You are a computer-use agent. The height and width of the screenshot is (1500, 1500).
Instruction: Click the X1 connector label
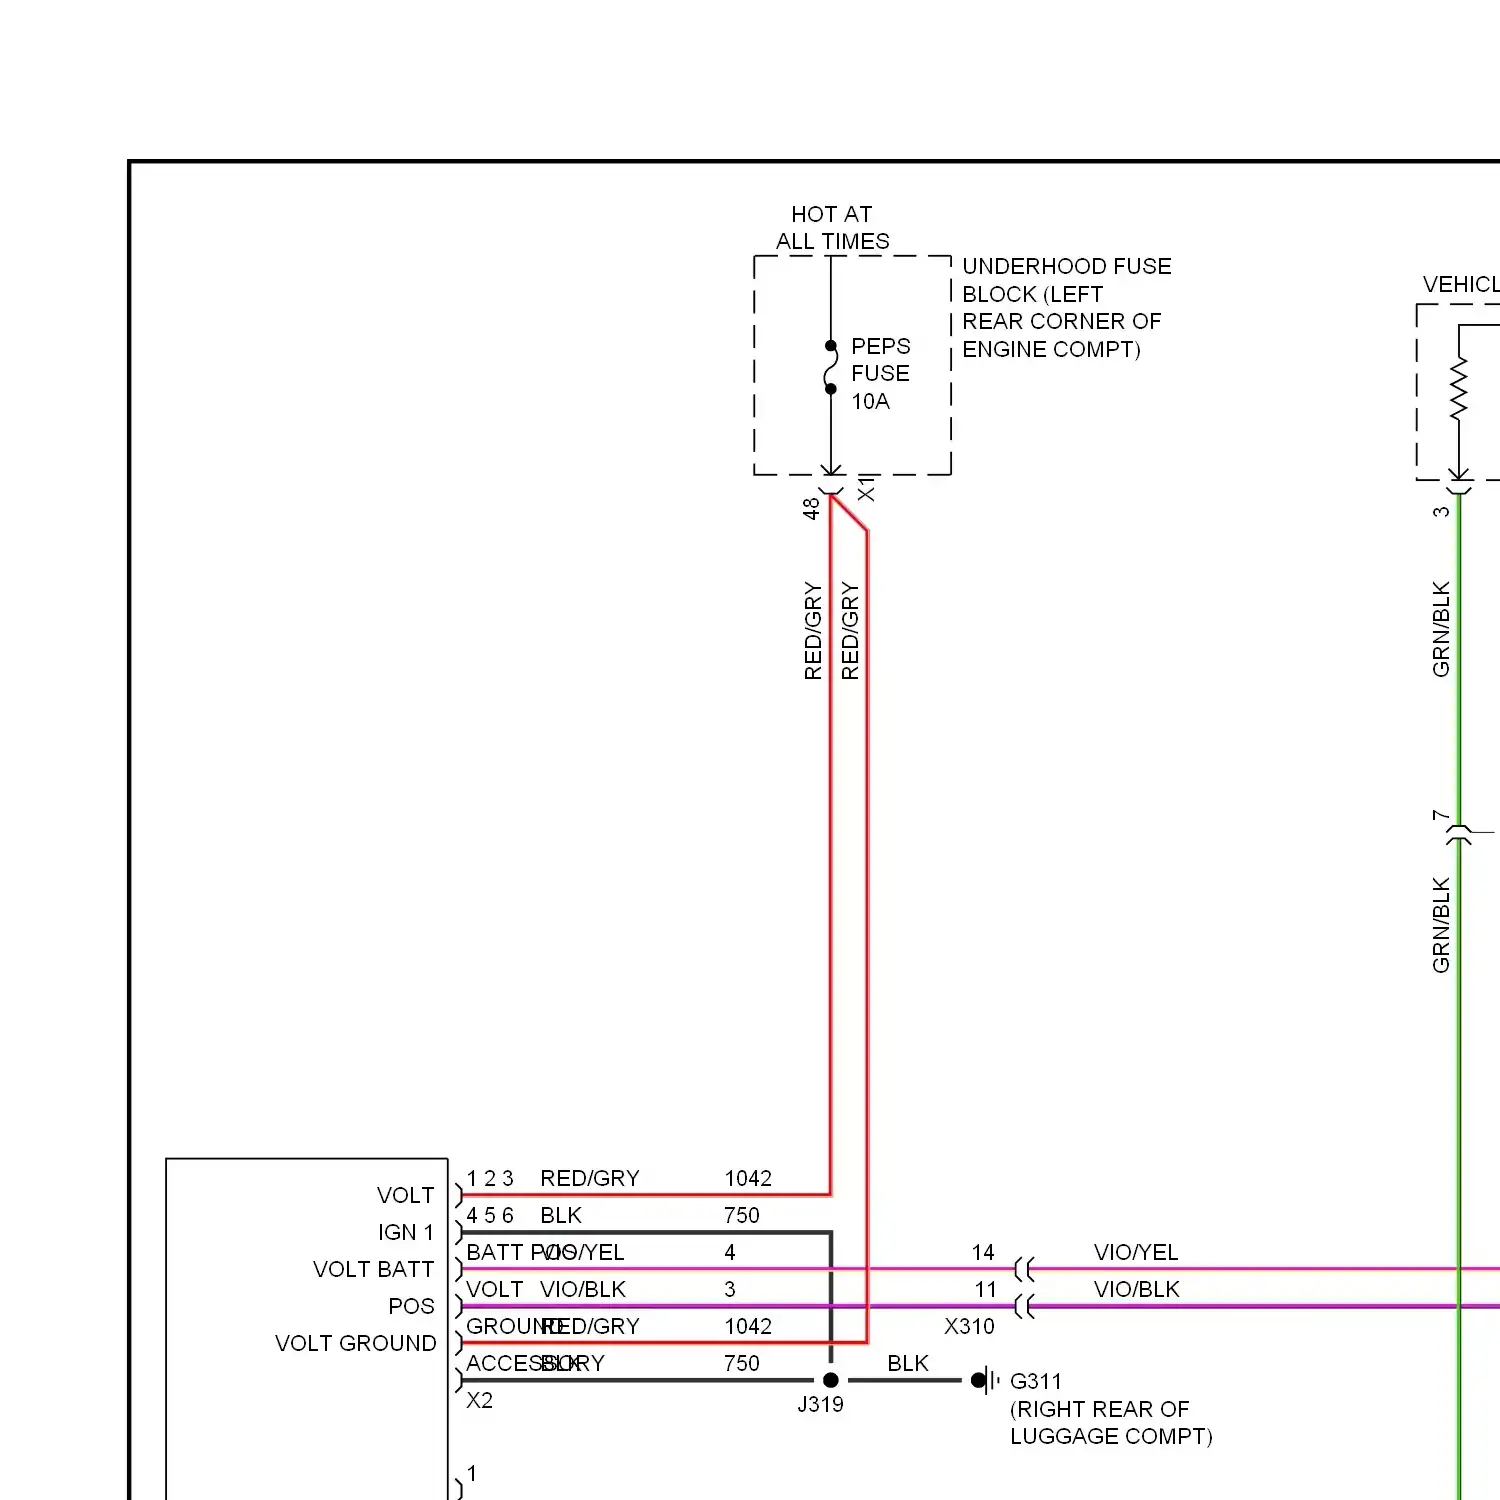[866, 489]
